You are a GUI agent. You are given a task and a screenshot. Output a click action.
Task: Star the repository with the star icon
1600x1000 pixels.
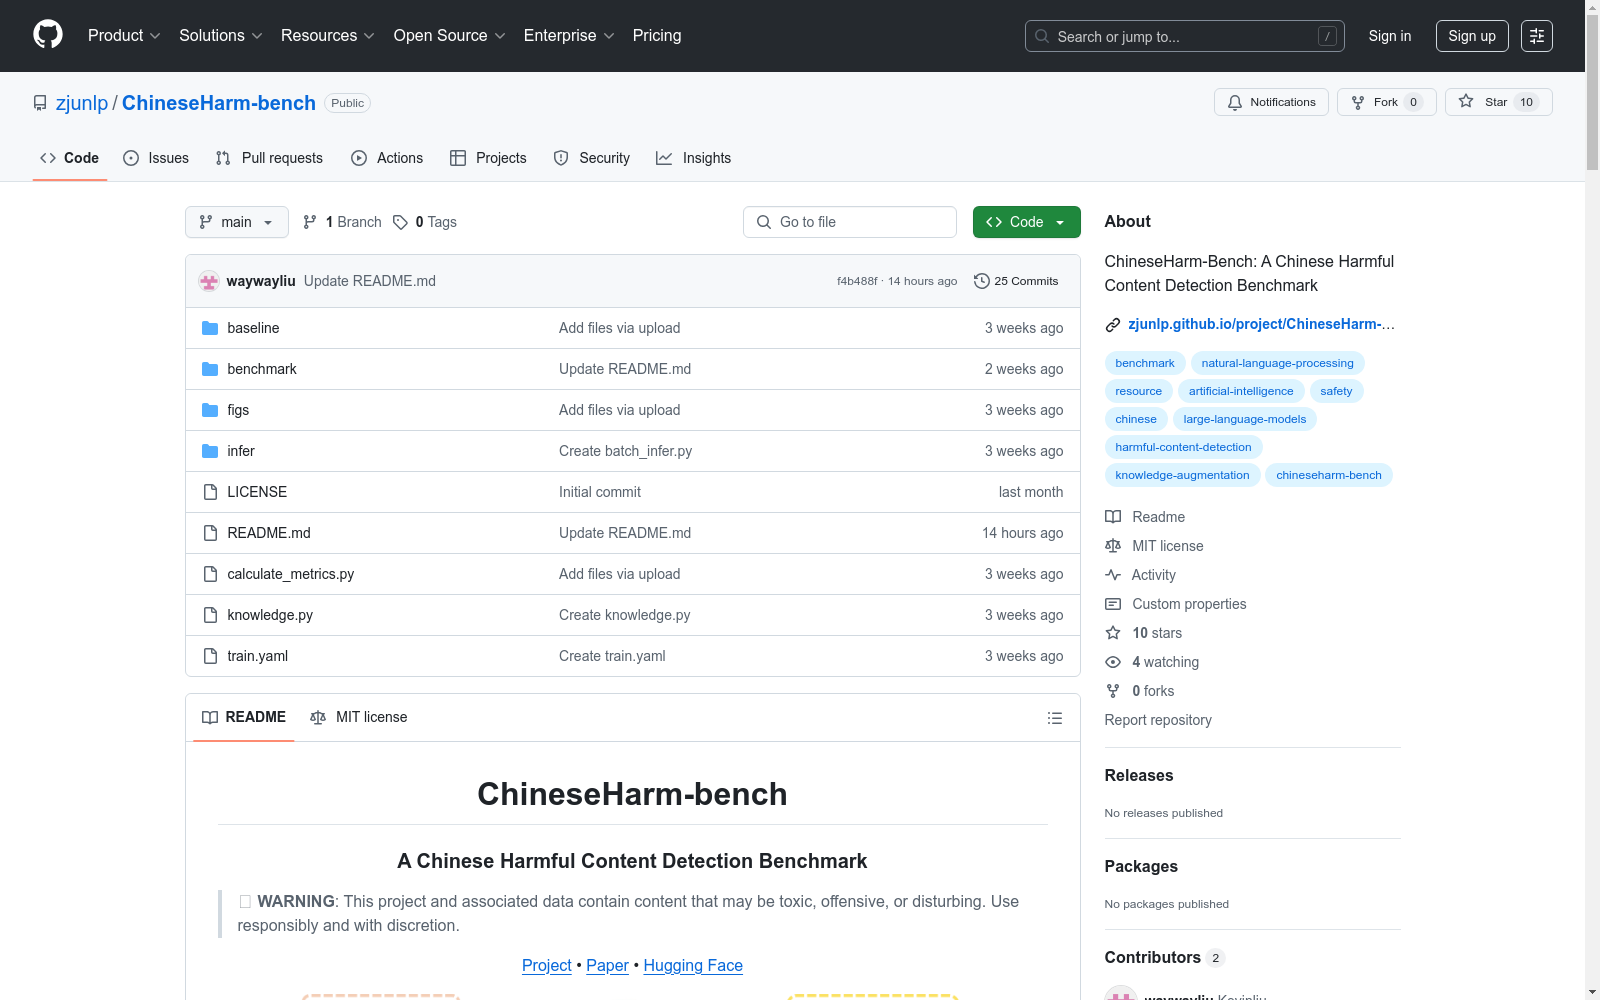(1466, 101)
